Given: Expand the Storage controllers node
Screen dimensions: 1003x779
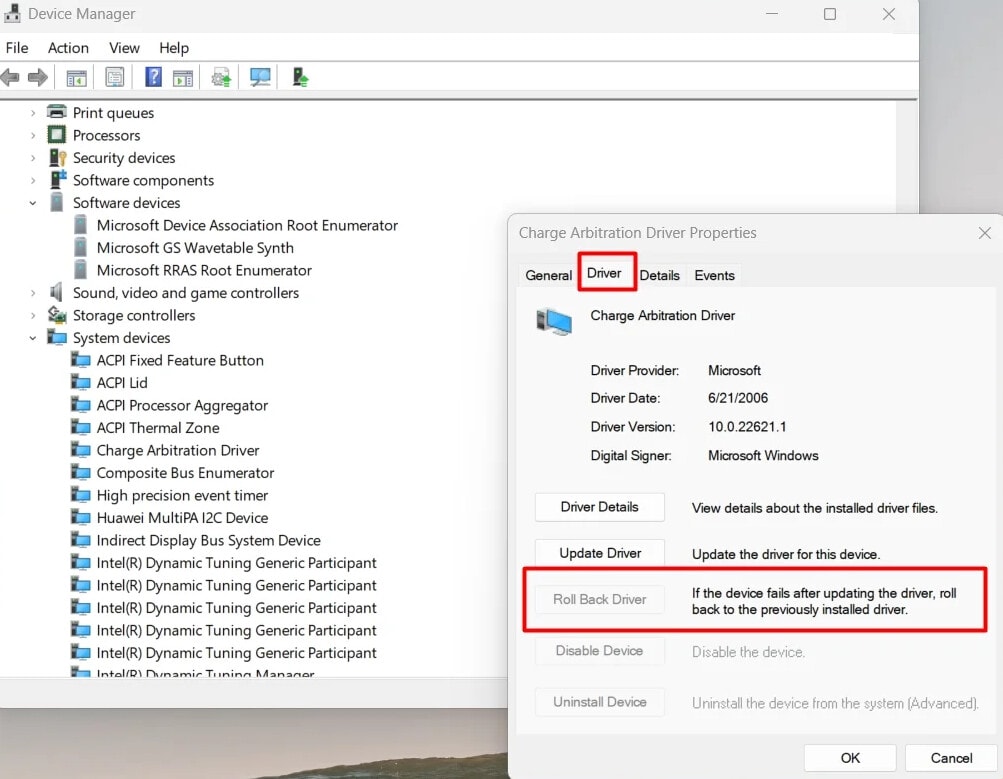Looking at the screenshot, I should point(33,315).
